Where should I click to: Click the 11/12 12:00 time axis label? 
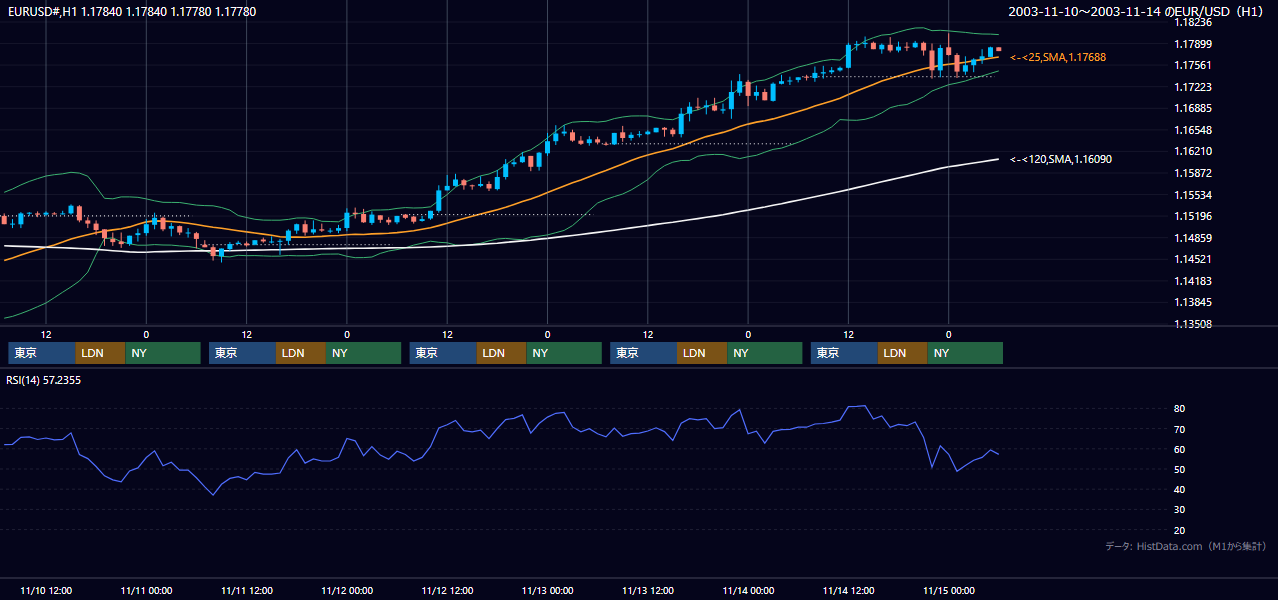click(447, 590)
